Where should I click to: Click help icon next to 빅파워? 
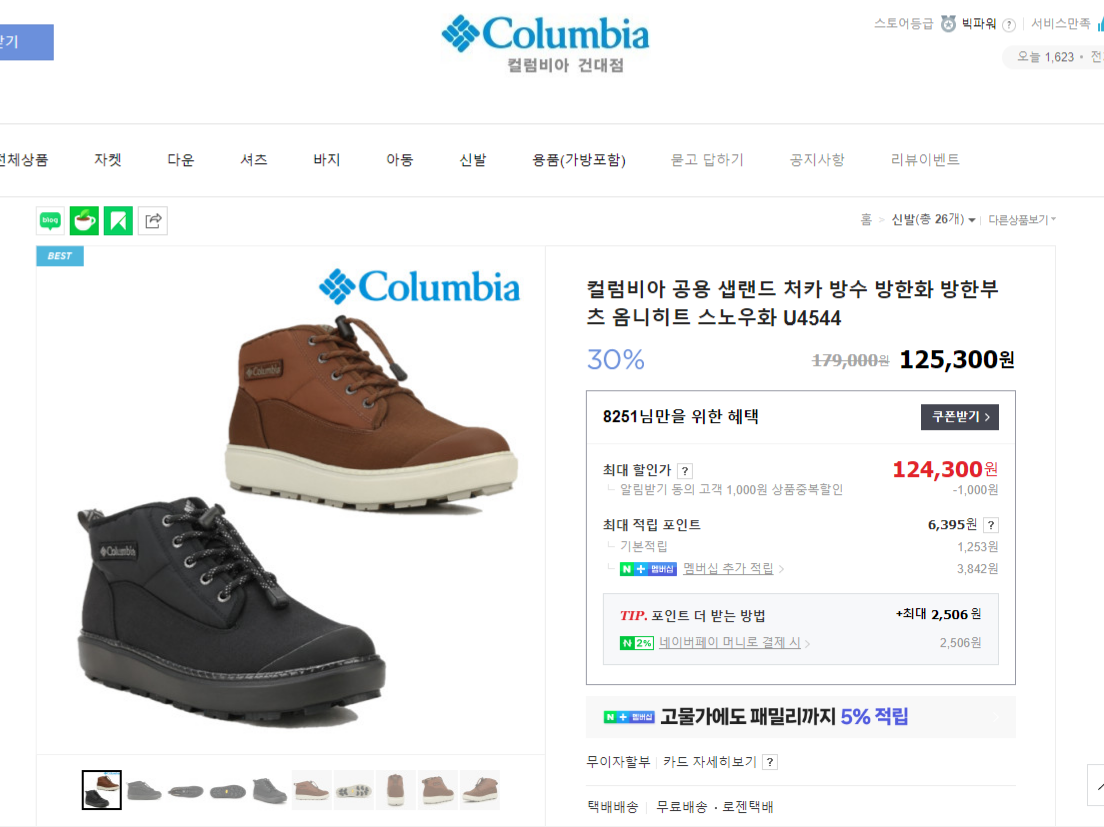pos(1008,25)
